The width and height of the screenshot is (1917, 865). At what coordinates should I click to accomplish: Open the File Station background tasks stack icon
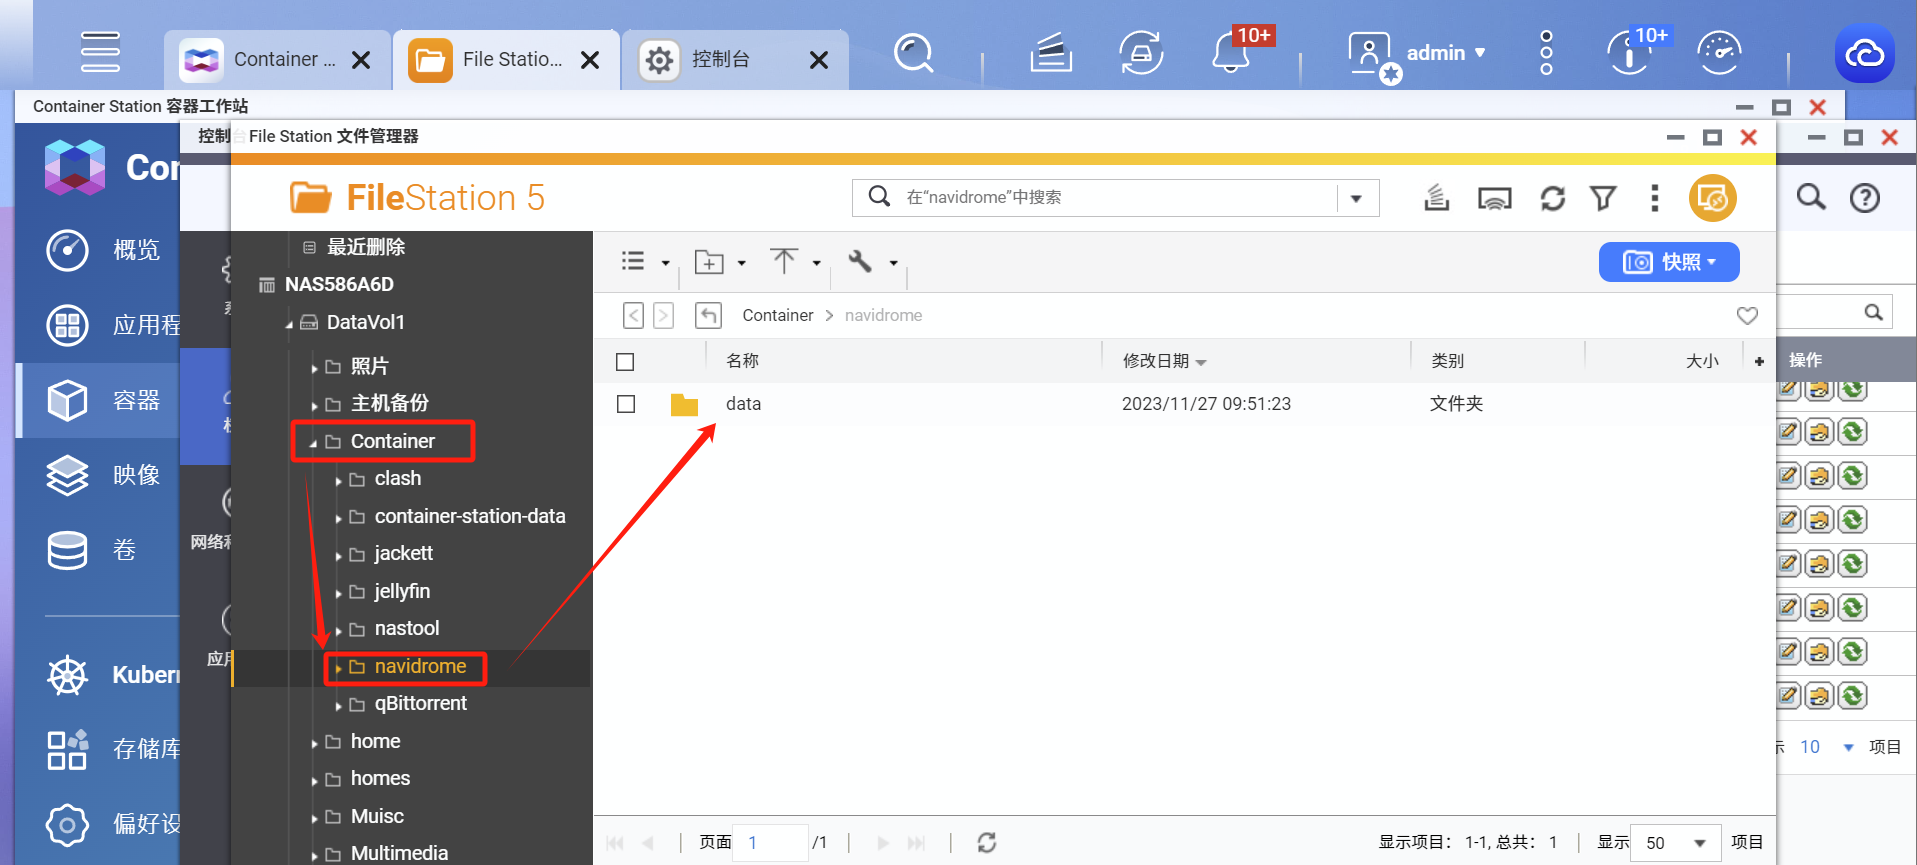point(1437,198)
